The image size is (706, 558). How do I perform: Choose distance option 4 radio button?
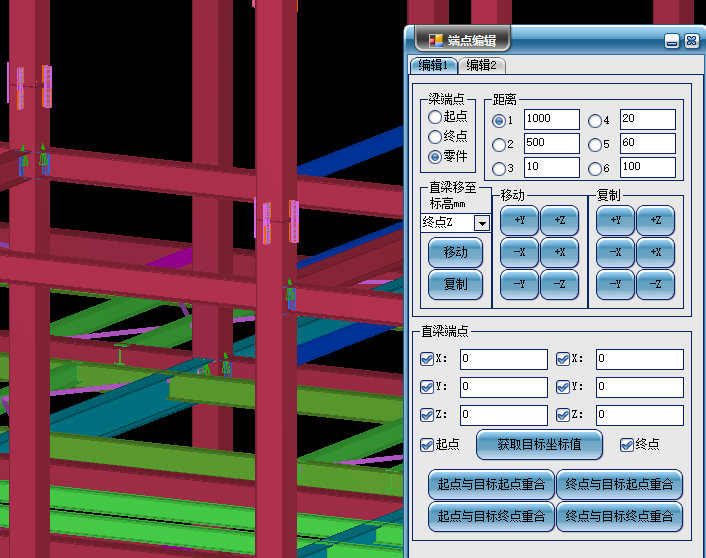click(x=595, y=121)
